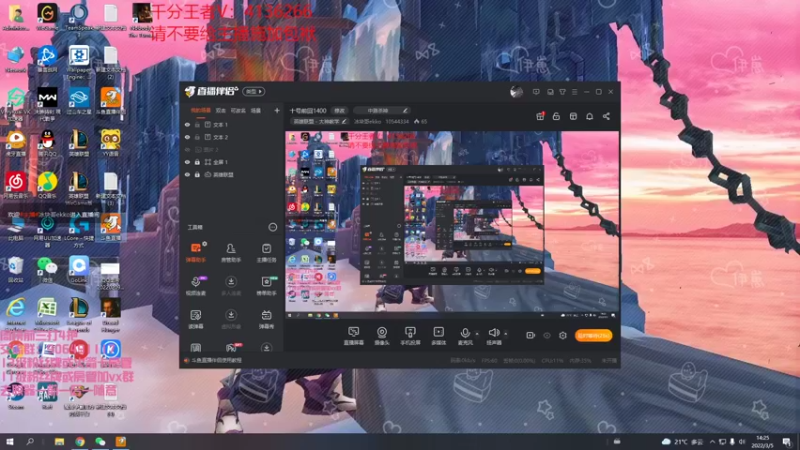Unlock the 英雄联盟 layer
Screen dimensions: 800x450
pyautogui.click(x=197, y=174)
